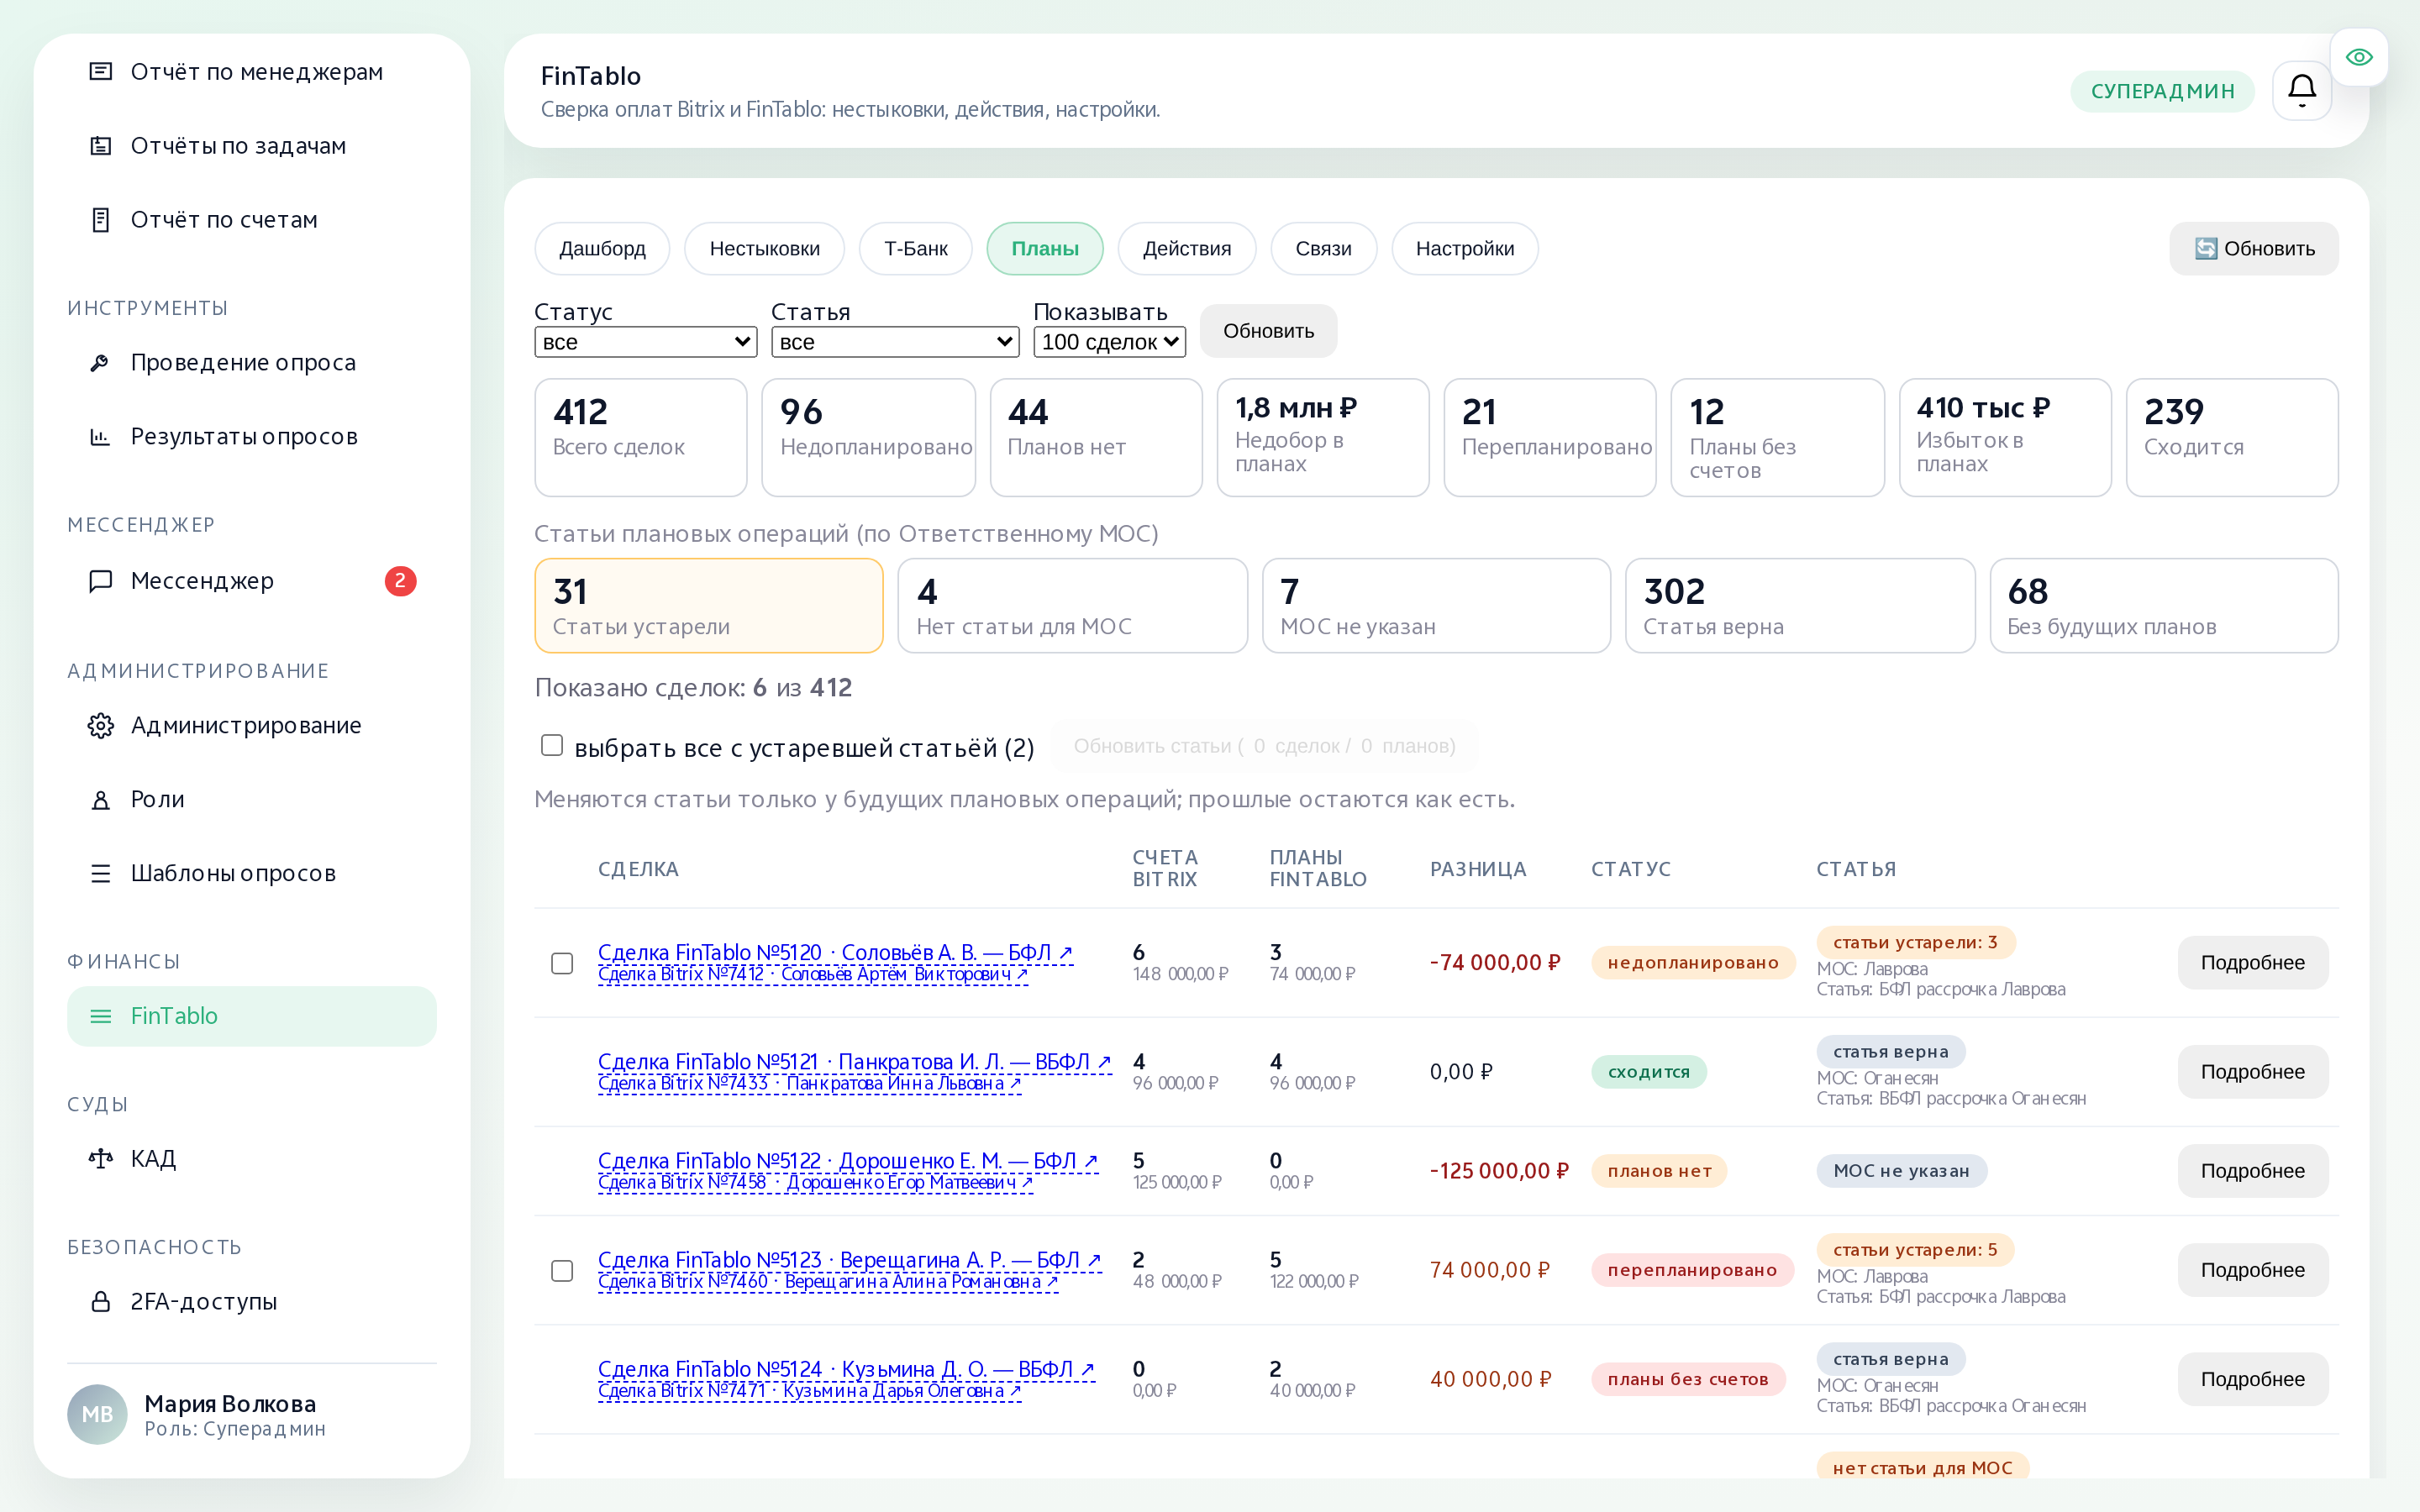
Task: Open the Показывать 100 сделок dropdown
Action: (x=1109, y=342)
